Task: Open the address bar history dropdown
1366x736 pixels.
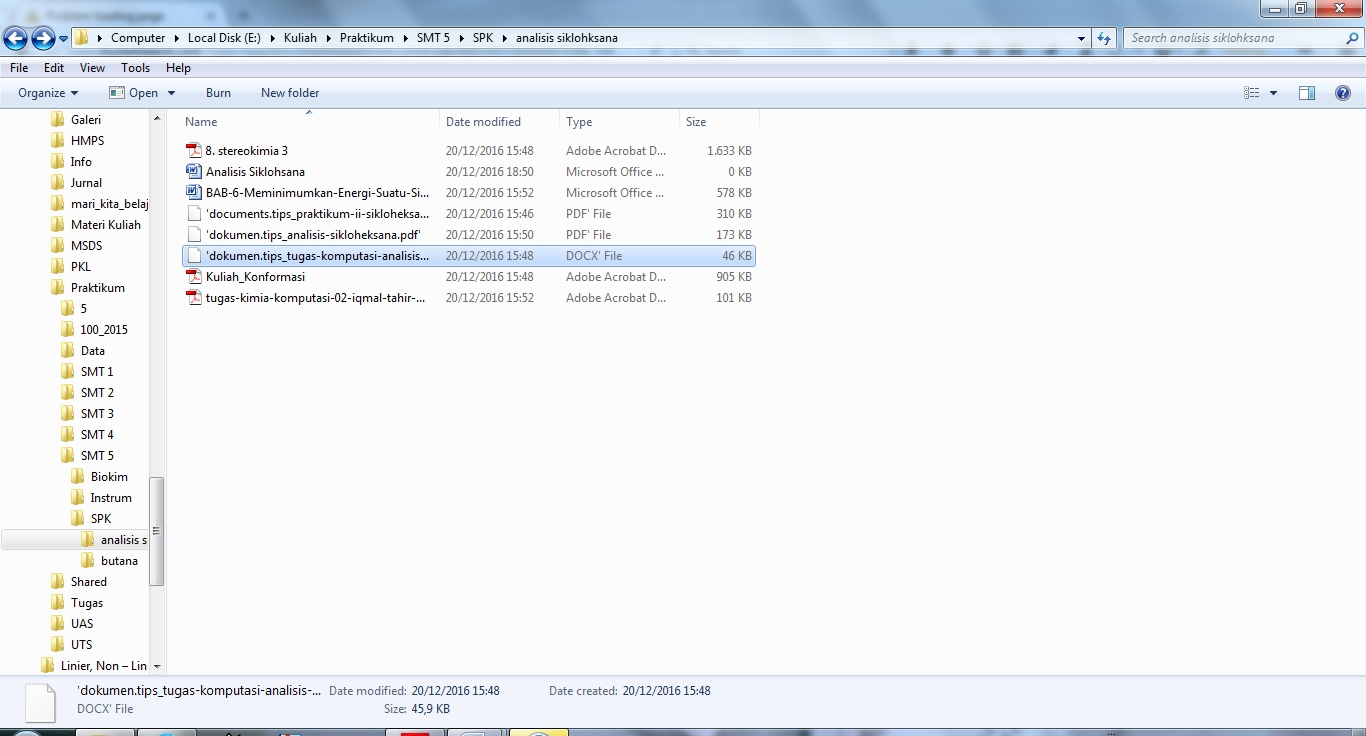Action: [x=1082, y=38]
